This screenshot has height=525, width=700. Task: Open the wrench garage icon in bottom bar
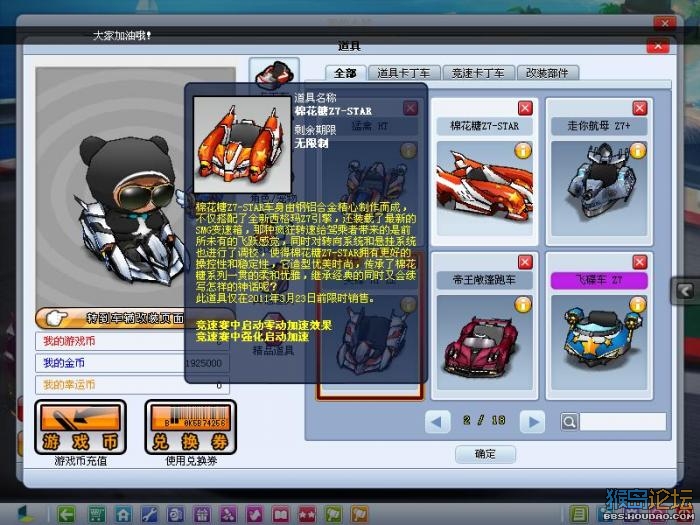click(149, 514)
